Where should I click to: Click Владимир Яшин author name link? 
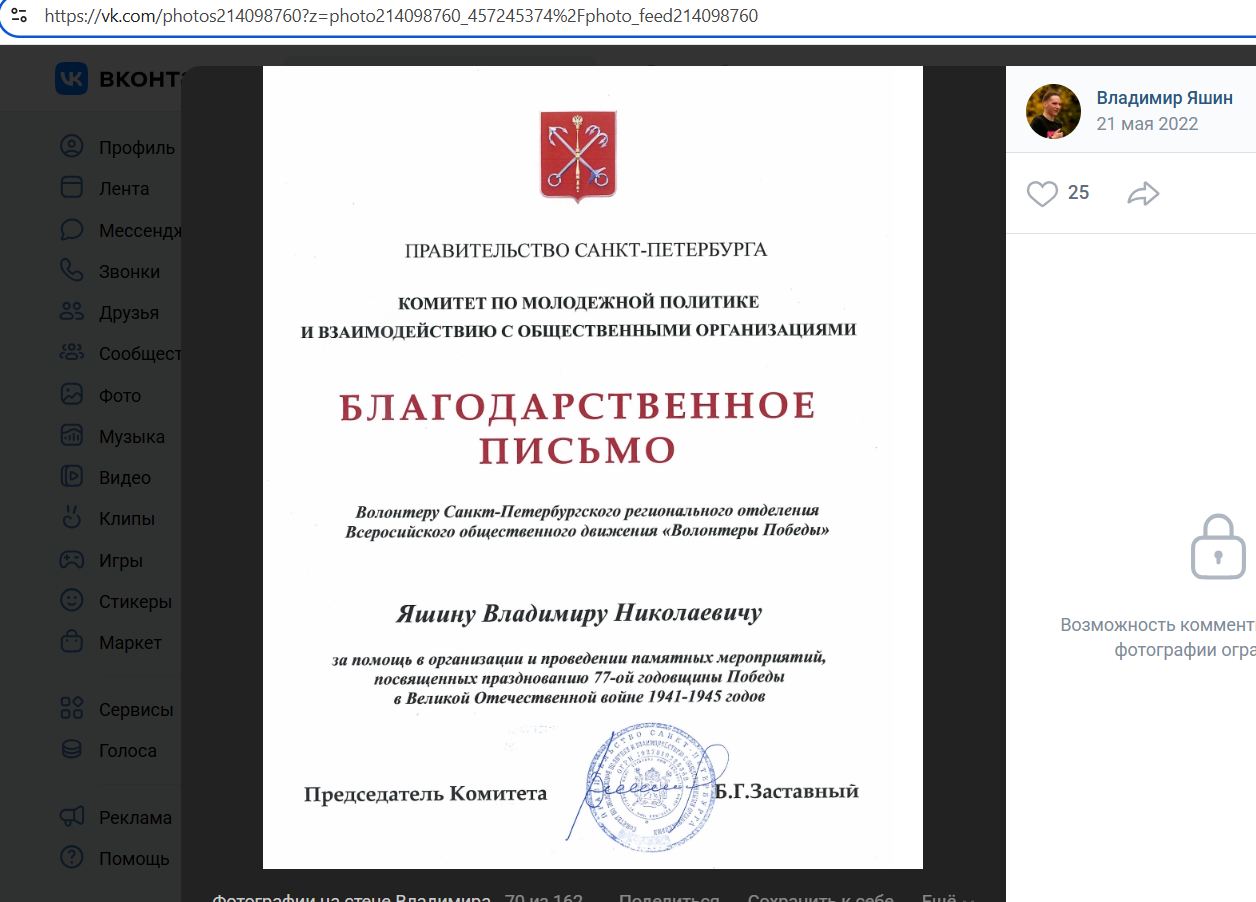1164,98
